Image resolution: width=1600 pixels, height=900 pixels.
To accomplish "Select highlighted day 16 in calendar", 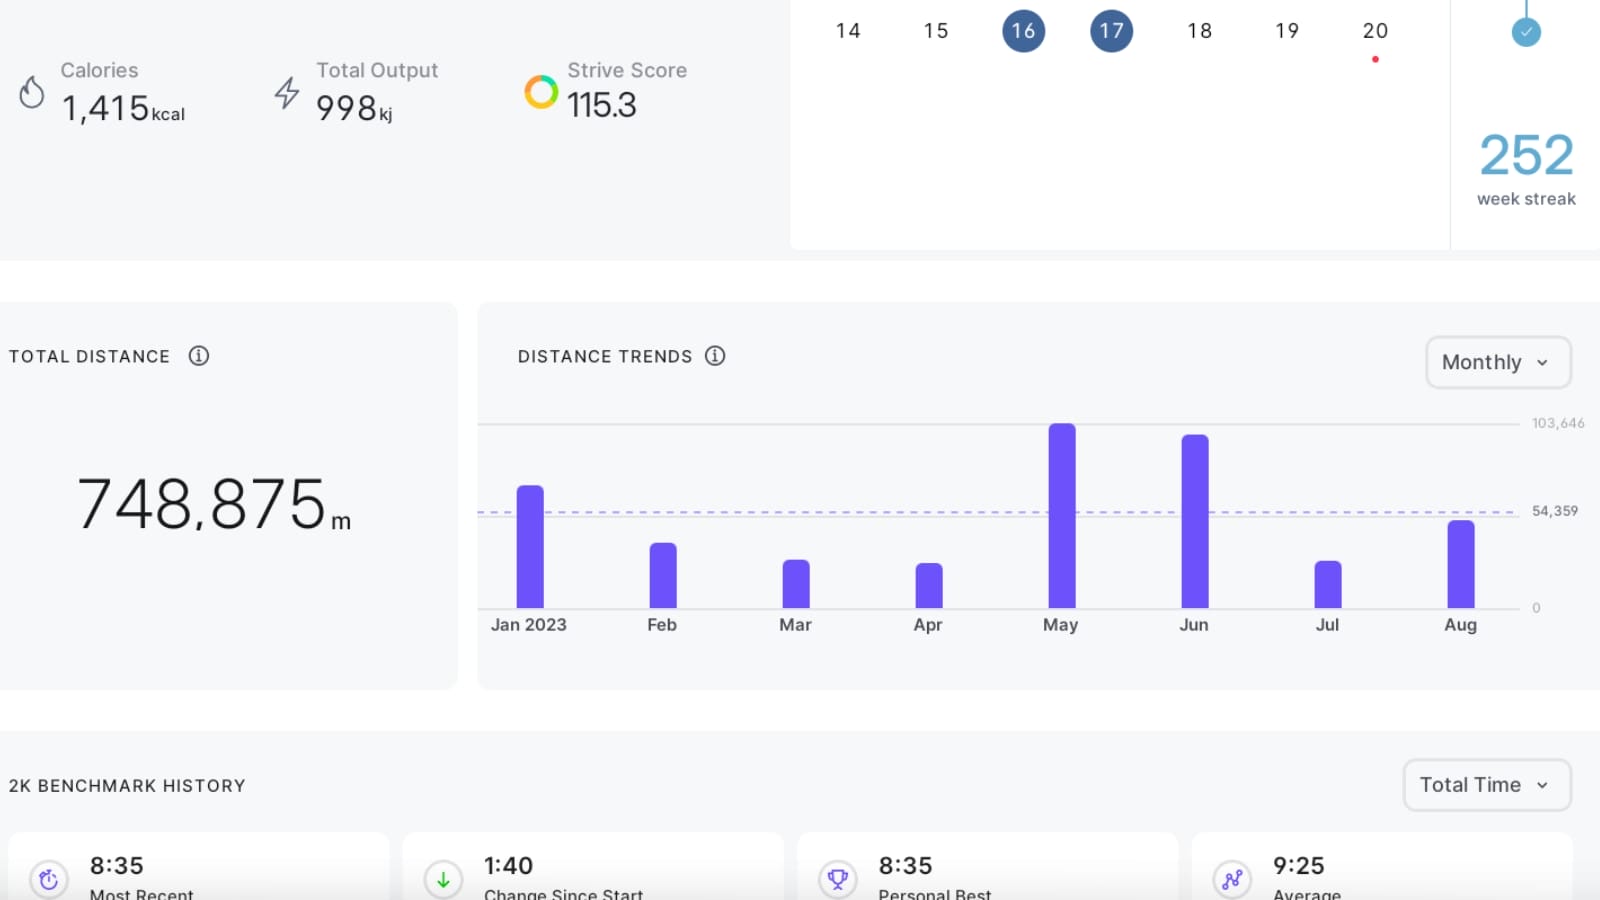I will (1023, 31).
